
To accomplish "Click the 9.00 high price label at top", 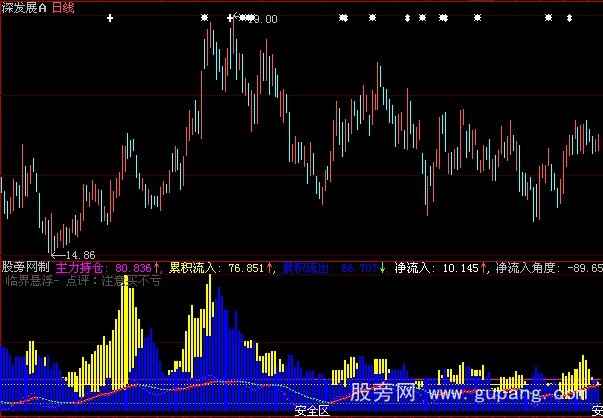I will click(265, 19).
